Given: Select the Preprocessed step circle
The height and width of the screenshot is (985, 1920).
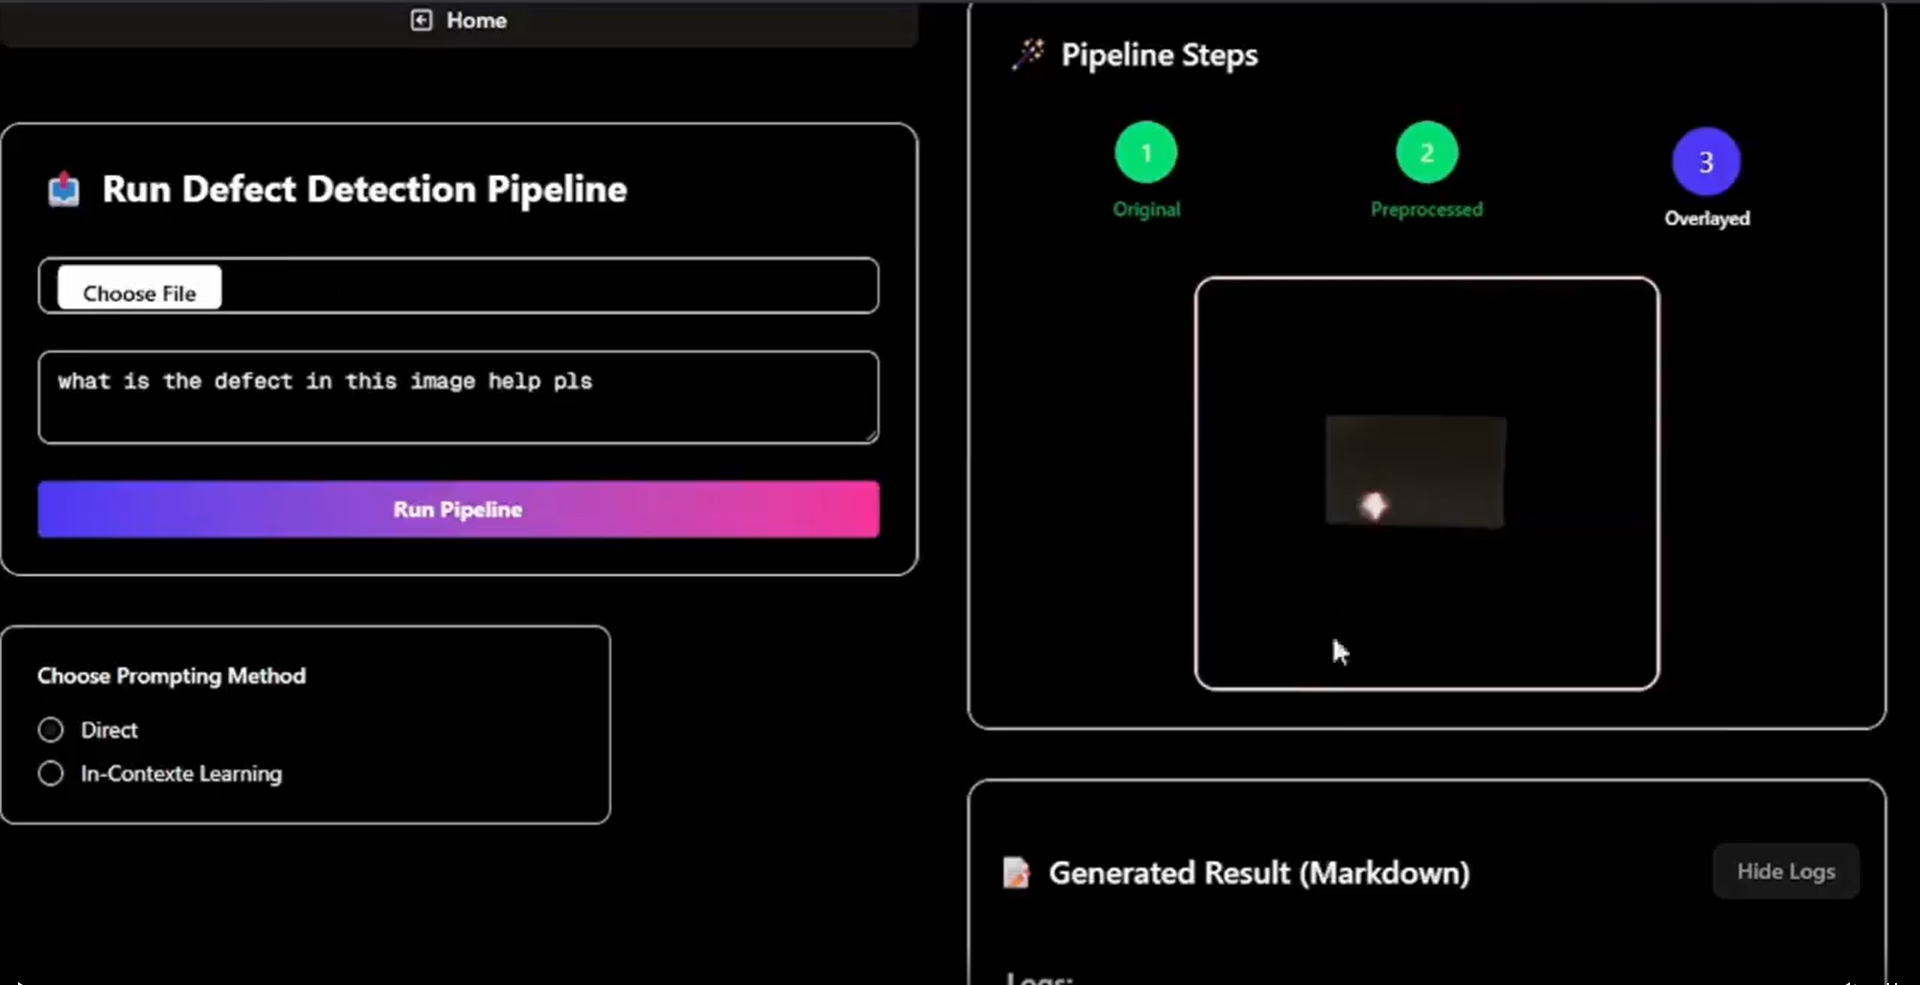Looking at the screenshot, I should click(1426, 152).
